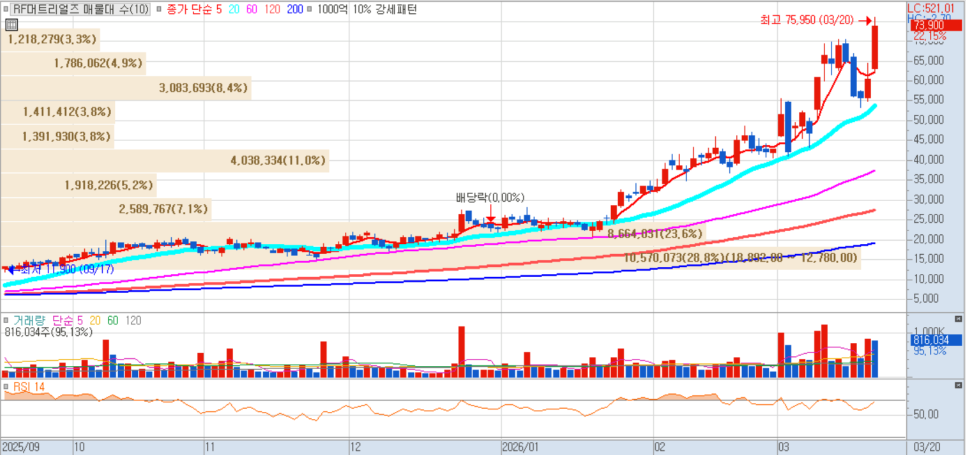Toggle square marker before RSI 14
966x455 pixels.
(x=7, y=386)
